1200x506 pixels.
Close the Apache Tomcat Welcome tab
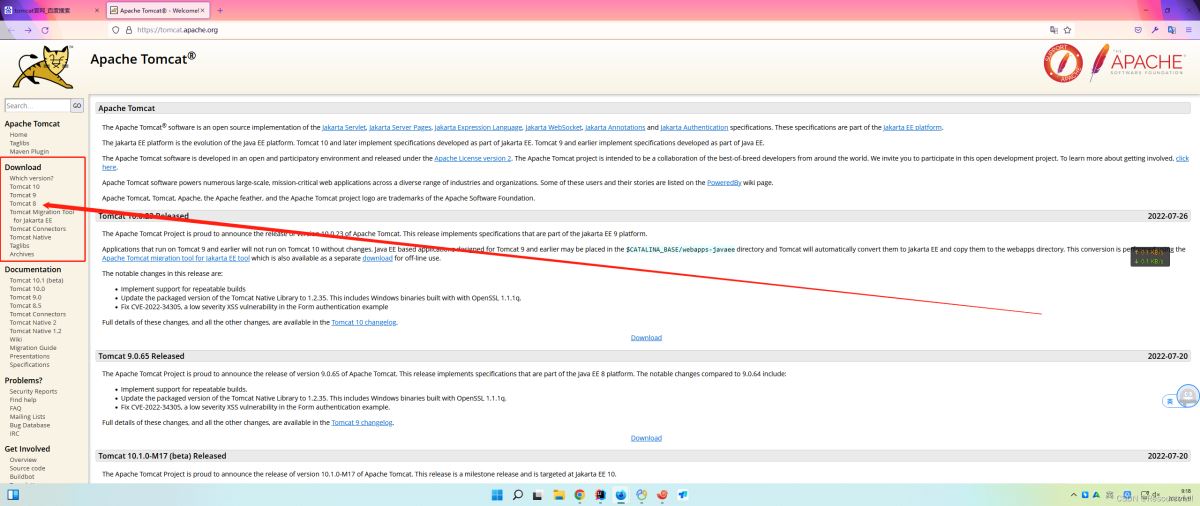[201, 10]
